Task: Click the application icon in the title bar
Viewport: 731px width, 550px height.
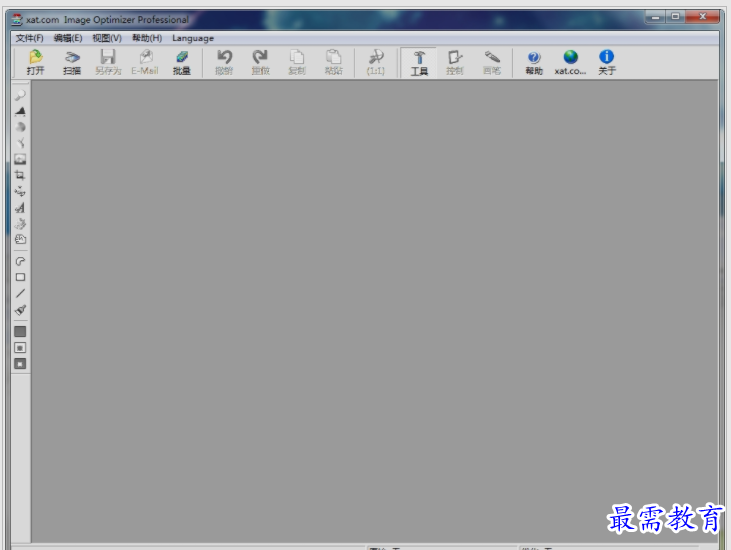Action: [17, 20]
